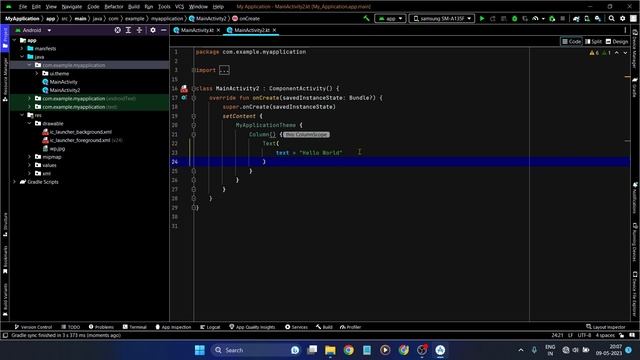Toggle Bookmarks side tool window
Viewport: 640px width, 360px height.
click(x=5, y=260)
